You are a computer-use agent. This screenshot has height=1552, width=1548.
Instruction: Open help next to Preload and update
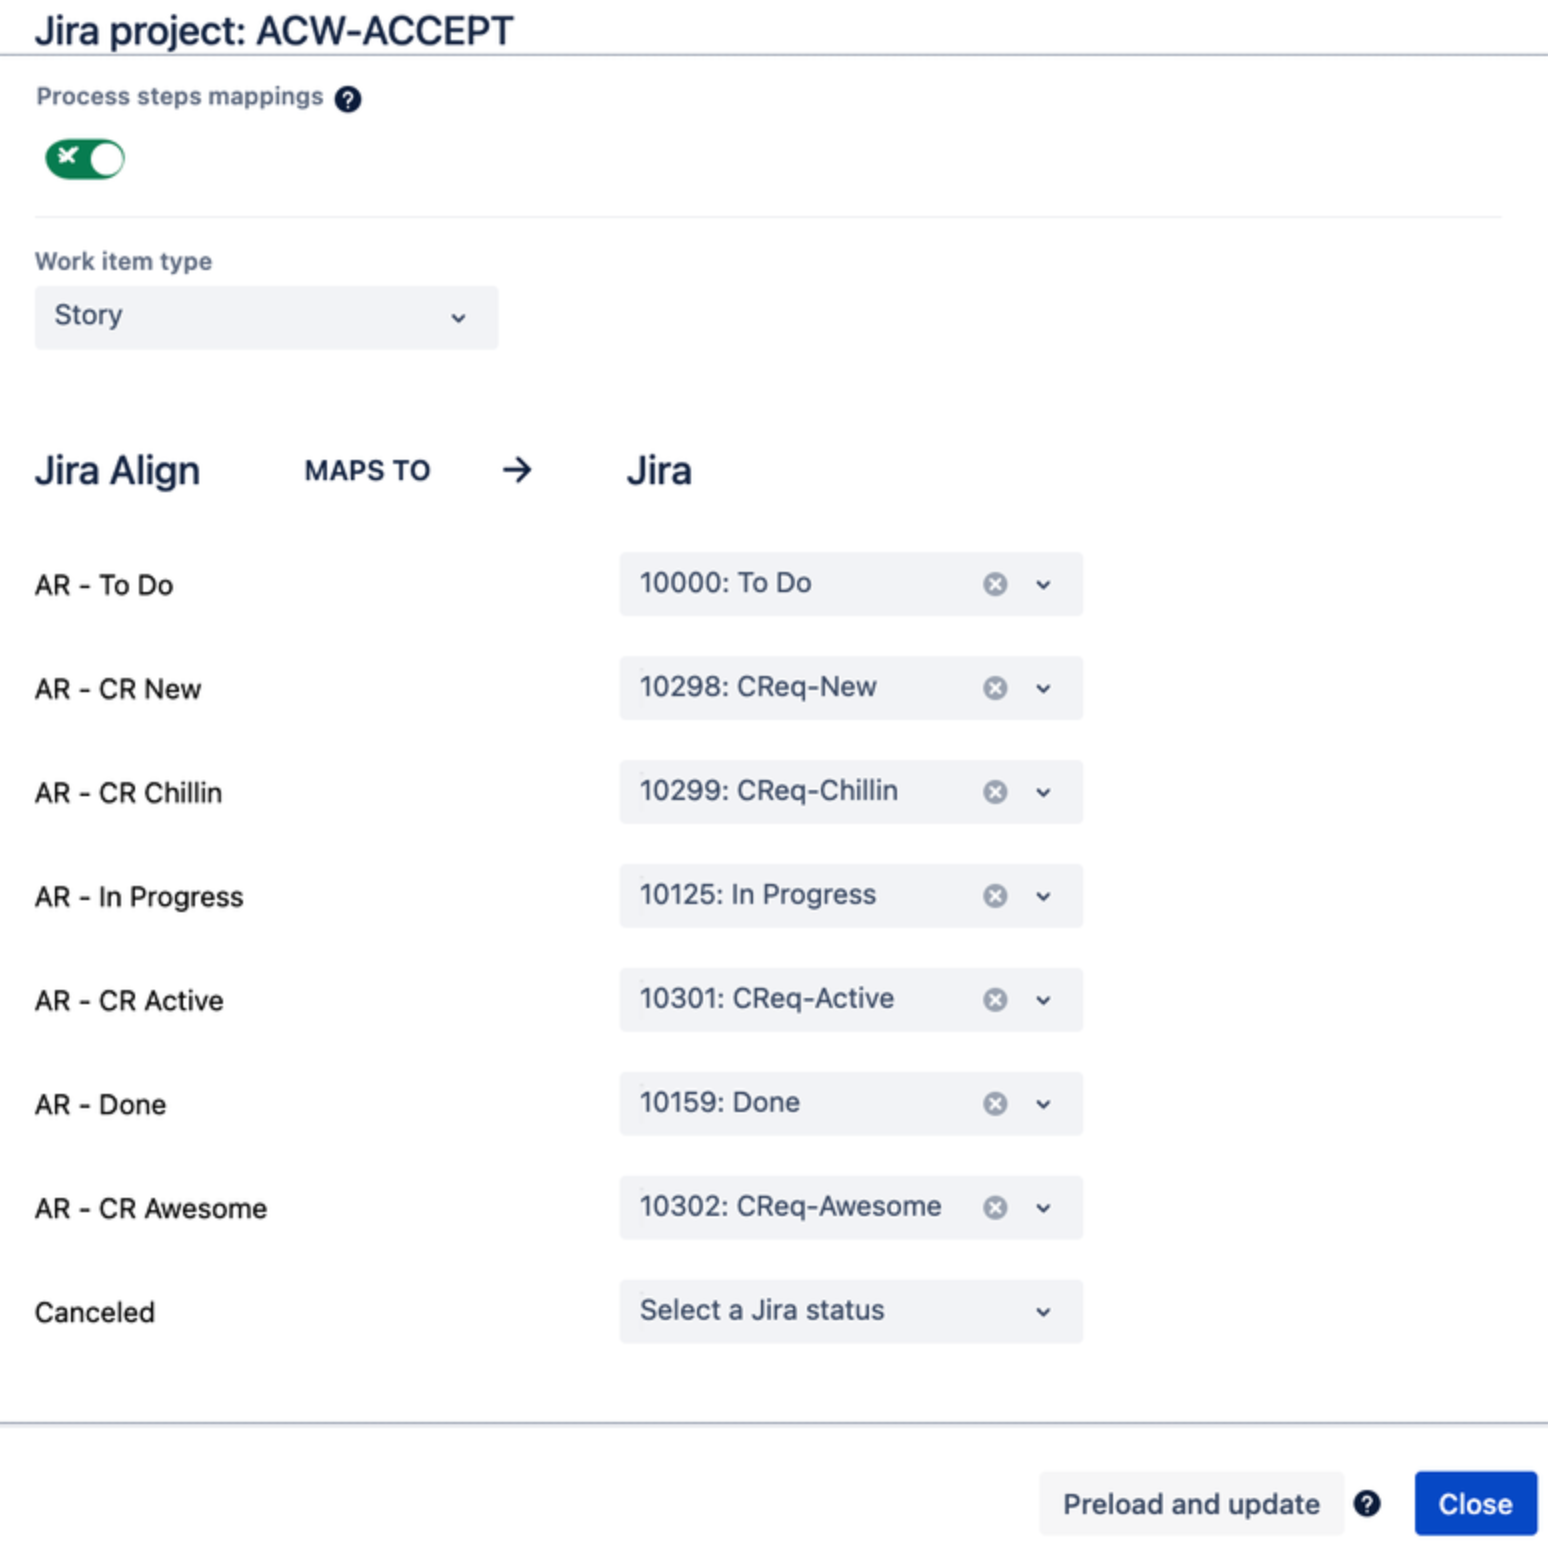[1367, 1504]
